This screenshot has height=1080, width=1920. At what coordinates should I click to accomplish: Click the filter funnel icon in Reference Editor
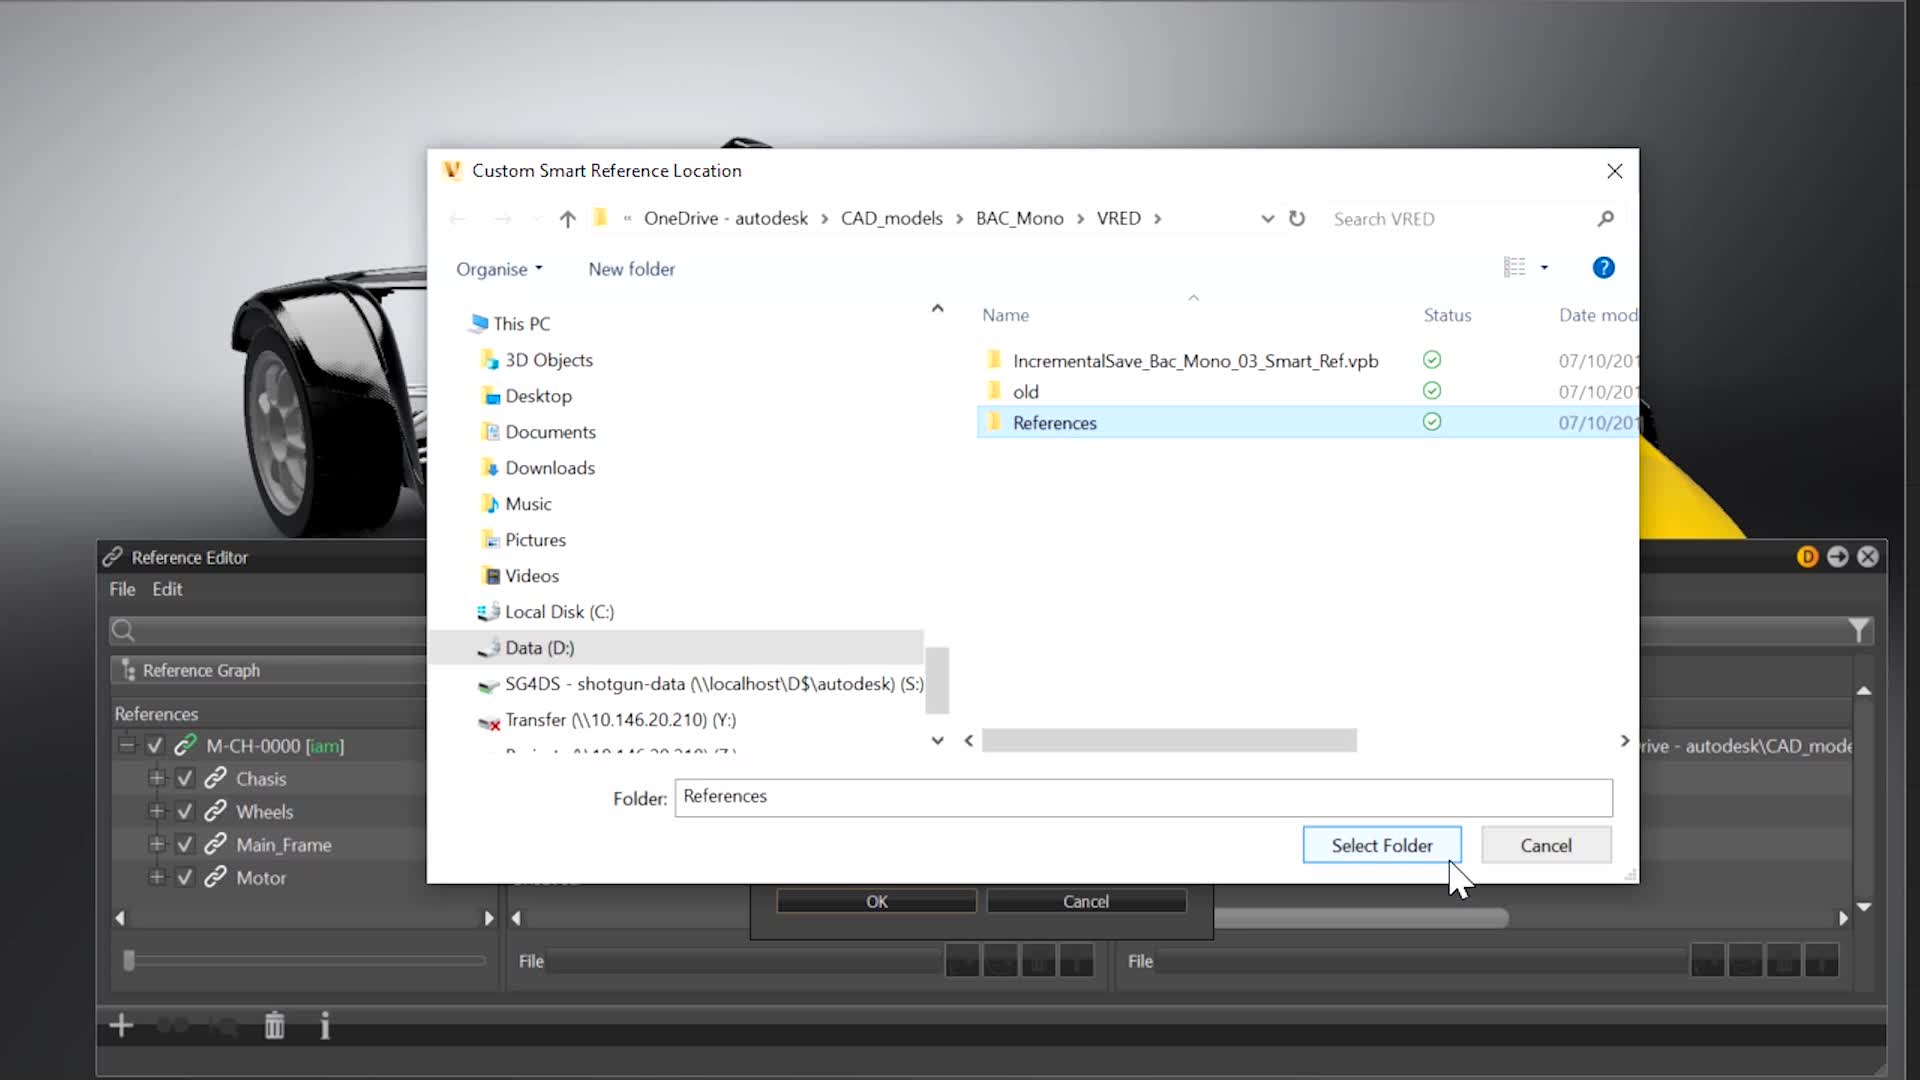point(1858,630)
